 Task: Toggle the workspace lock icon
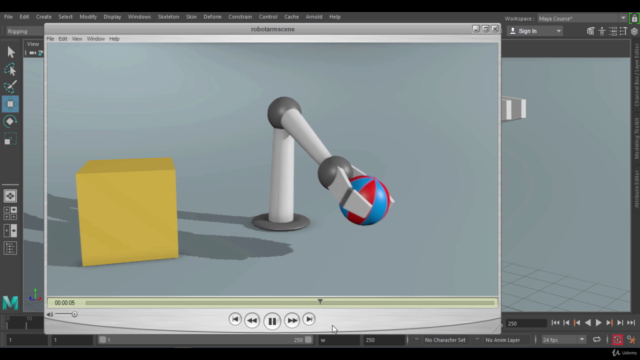(x=634, y=18)
